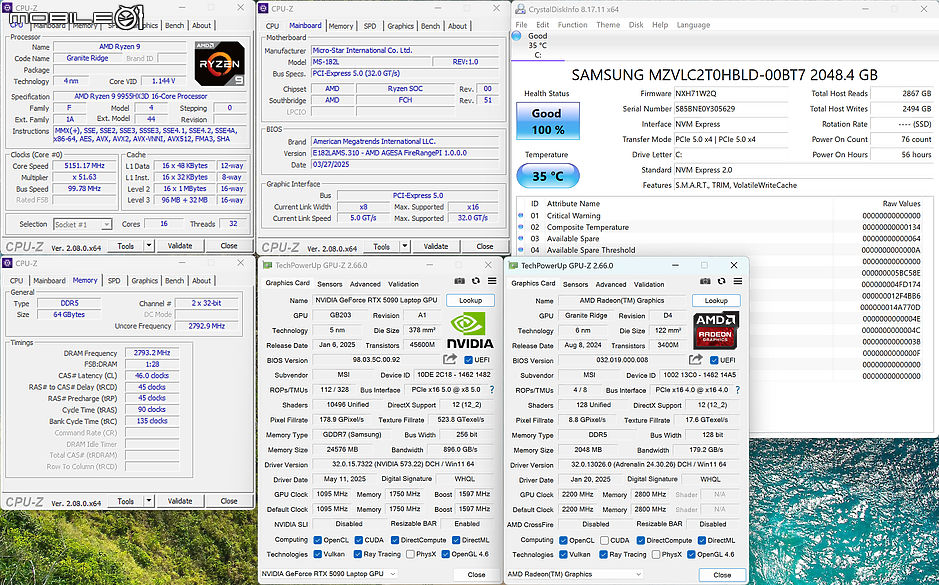Open Function menu in CrystalDiskInfo
Viewport: 939px width, 585px height.
pos(573,25)
